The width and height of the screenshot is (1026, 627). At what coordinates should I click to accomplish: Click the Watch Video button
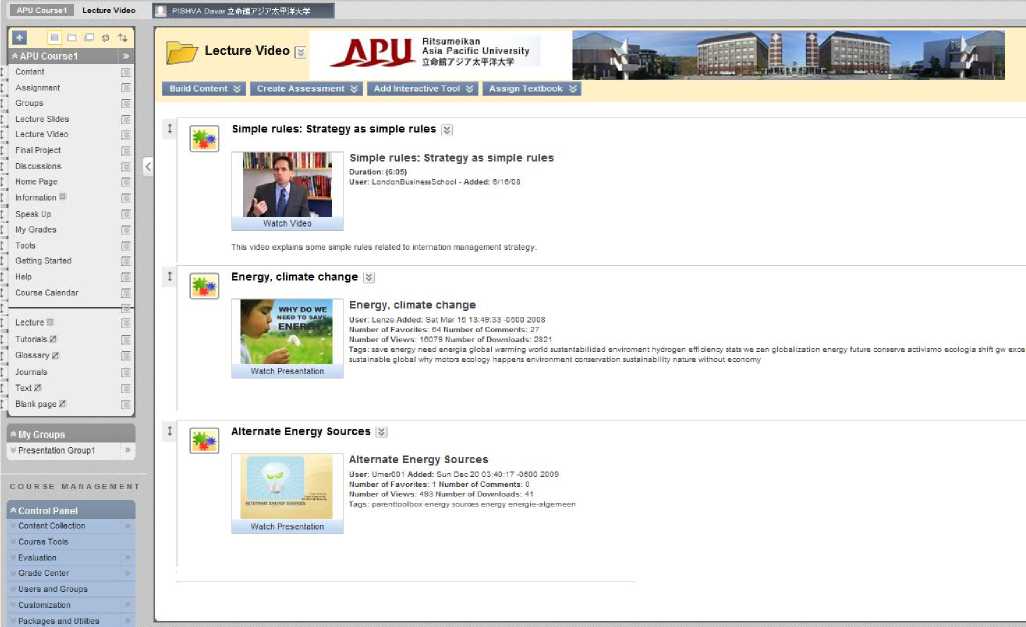coord(287,223)
